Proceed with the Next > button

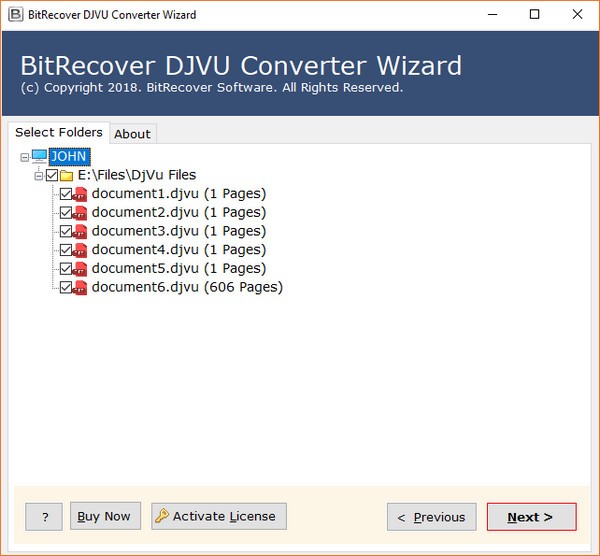point(532,517)
